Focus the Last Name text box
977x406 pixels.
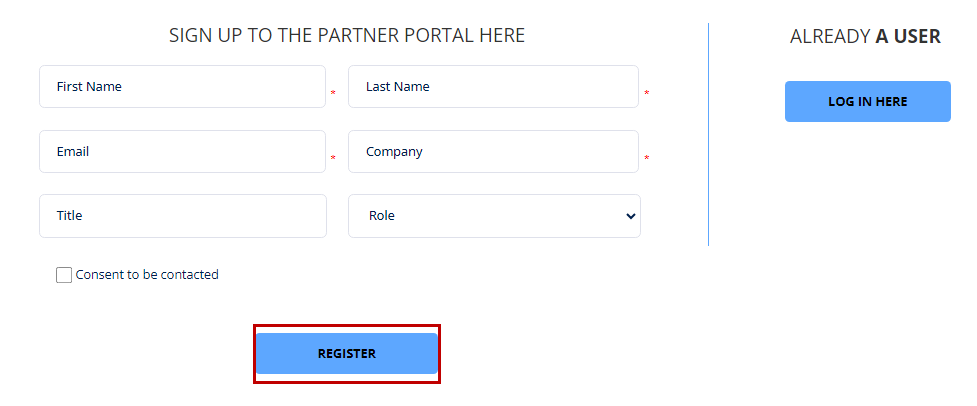(493, 87)
